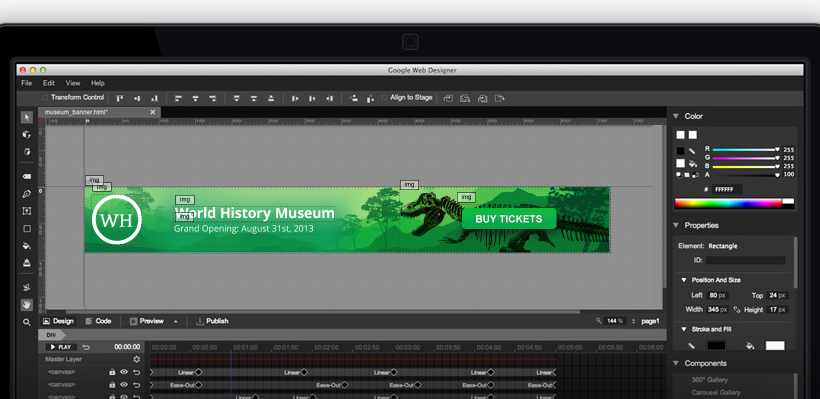Viewport: 820px width, 399px height.
Task: Select the Text tool
Action: point(27,211)
